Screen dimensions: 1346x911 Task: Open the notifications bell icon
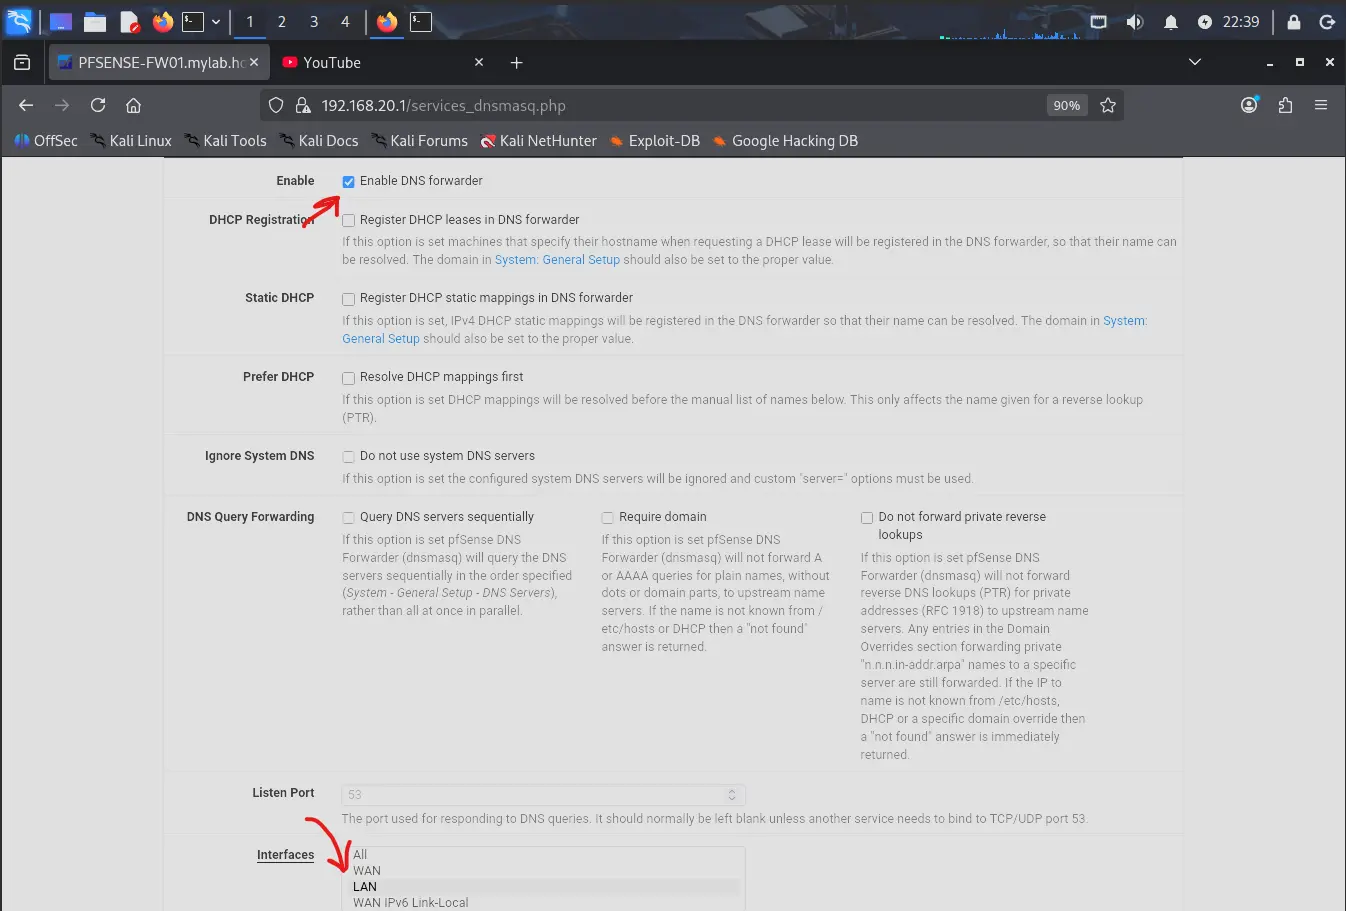(x=1171, y=21)
